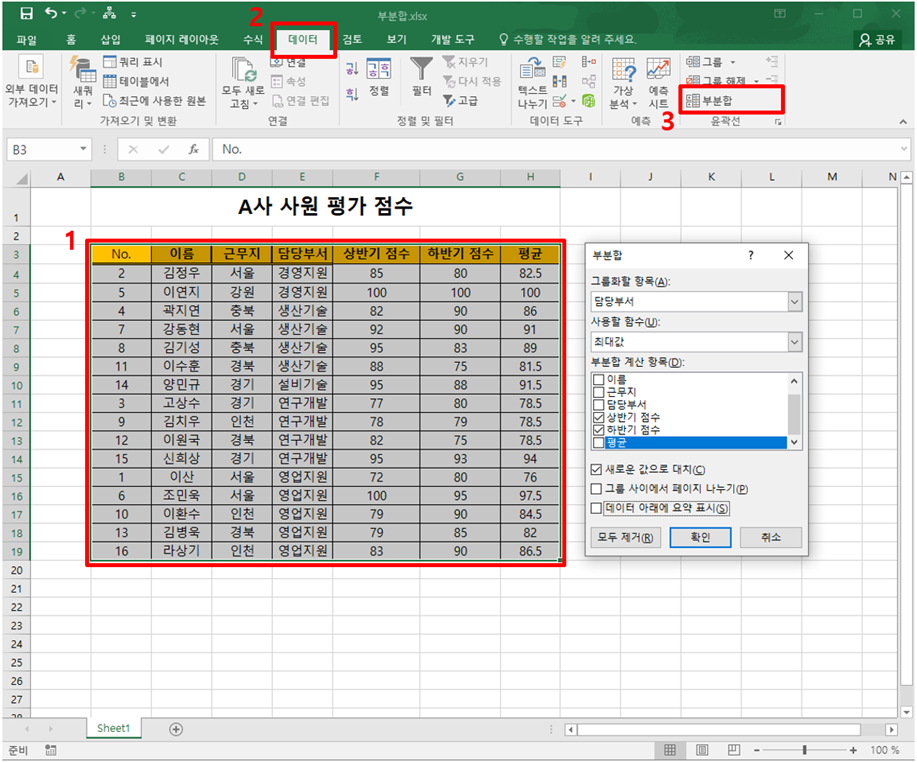Viewport: 917px width, 762px height.
Task: Click the Manage Data Model green icon
Action: pos(589,101)
